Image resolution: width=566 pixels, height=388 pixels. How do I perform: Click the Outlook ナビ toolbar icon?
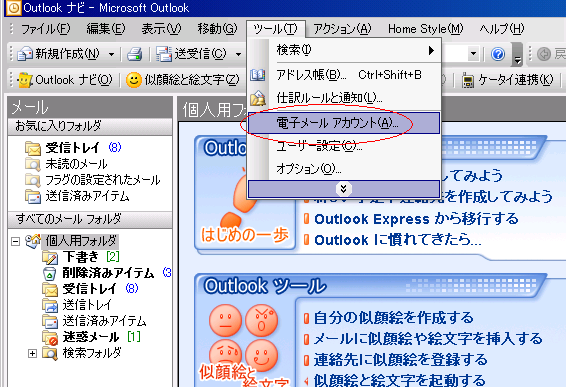(25, 80)
